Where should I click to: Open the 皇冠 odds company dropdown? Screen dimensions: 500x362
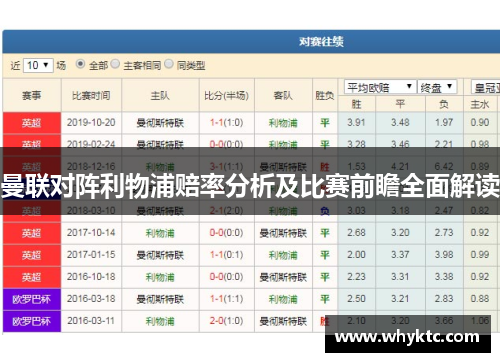click(486, 87)
